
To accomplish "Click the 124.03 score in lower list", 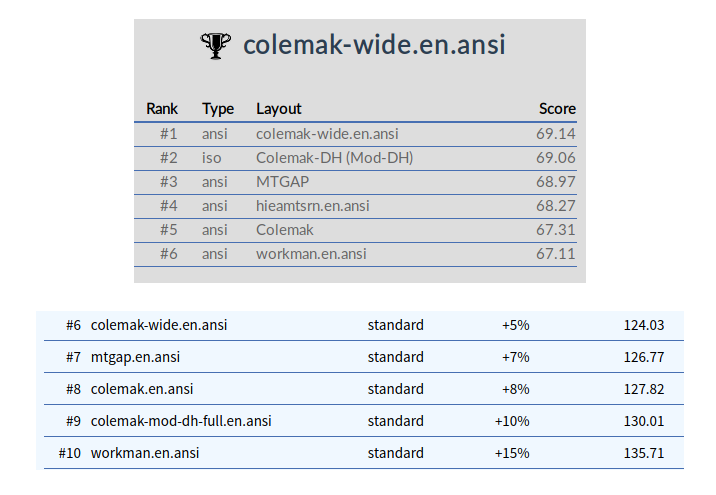I will [644, 325].
